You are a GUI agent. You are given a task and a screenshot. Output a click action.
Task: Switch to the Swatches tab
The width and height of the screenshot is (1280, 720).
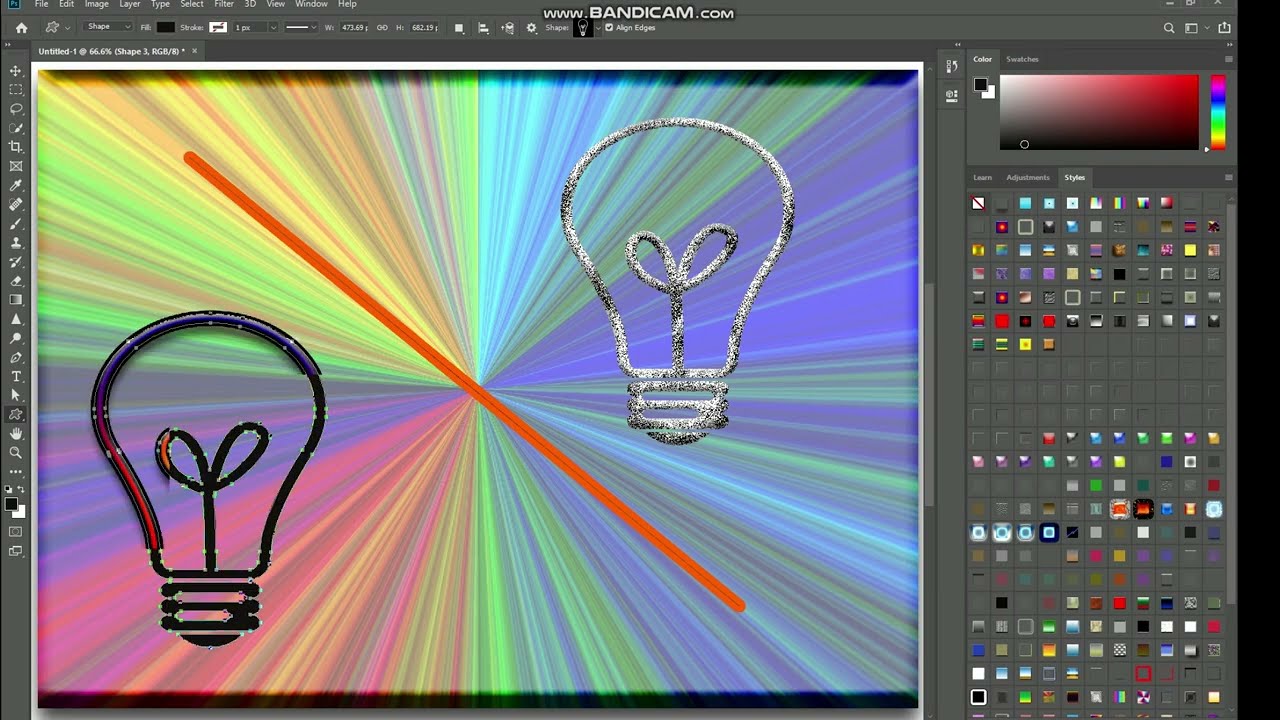tap(1022, 59)
